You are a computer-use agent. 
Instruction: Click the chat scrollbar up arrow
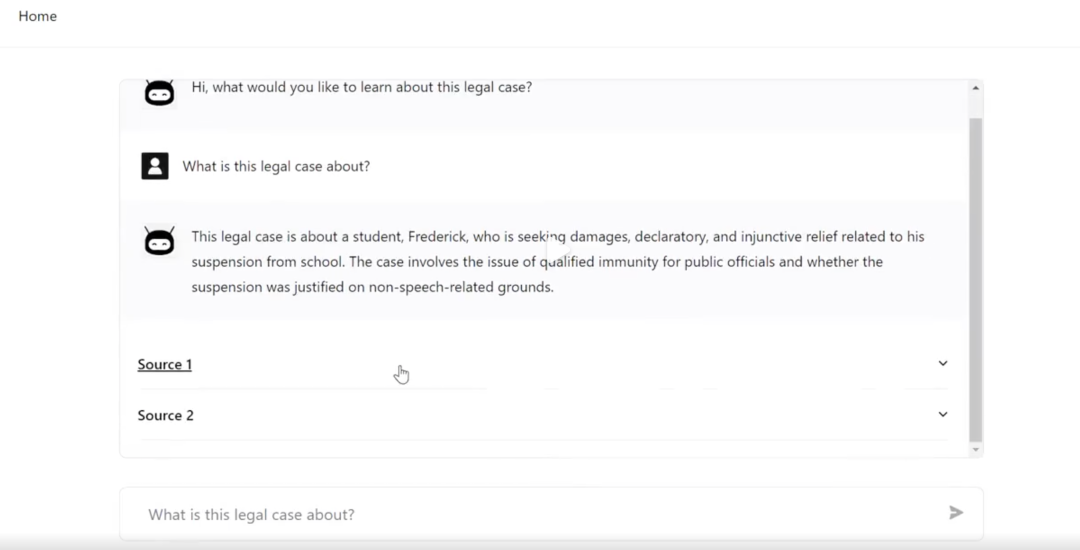pyautogui.click(x=976, y=89)
